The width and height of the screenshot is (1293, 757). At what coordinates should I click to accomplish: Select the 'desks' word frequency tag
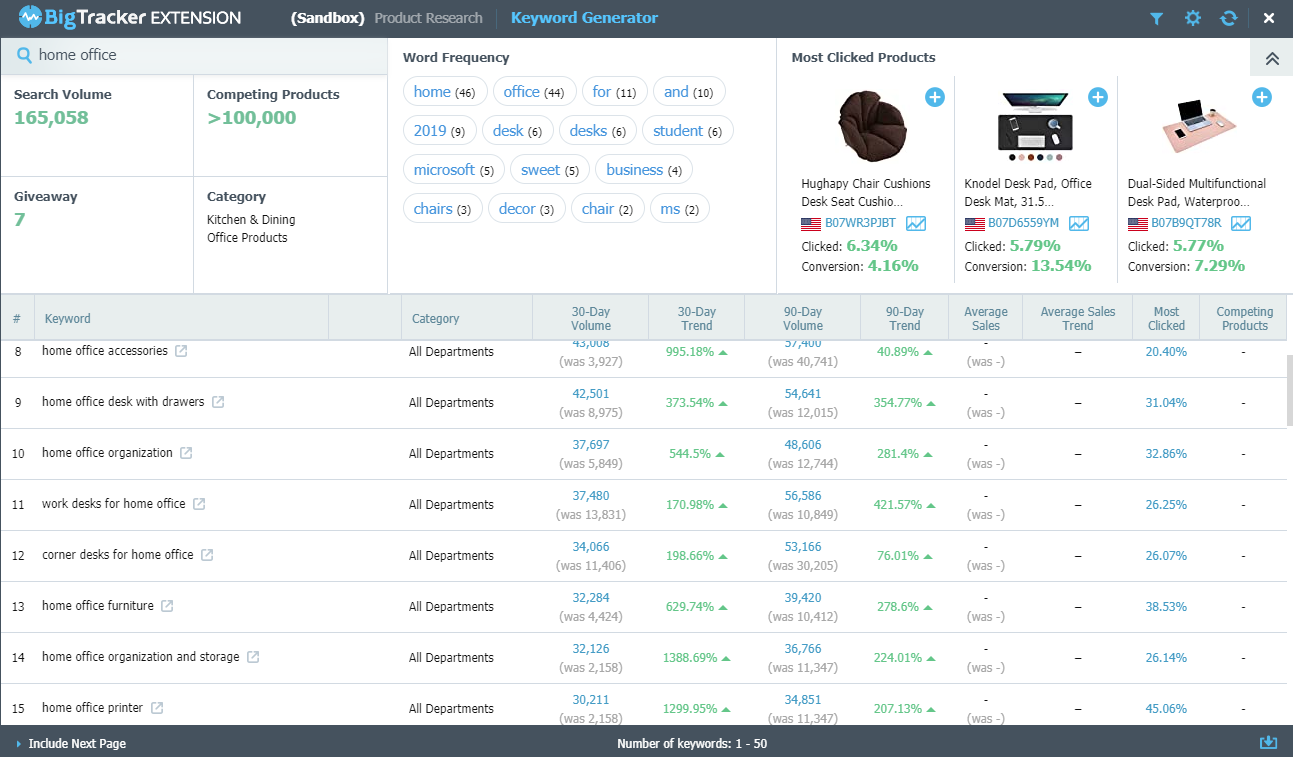tap(598, 131)
